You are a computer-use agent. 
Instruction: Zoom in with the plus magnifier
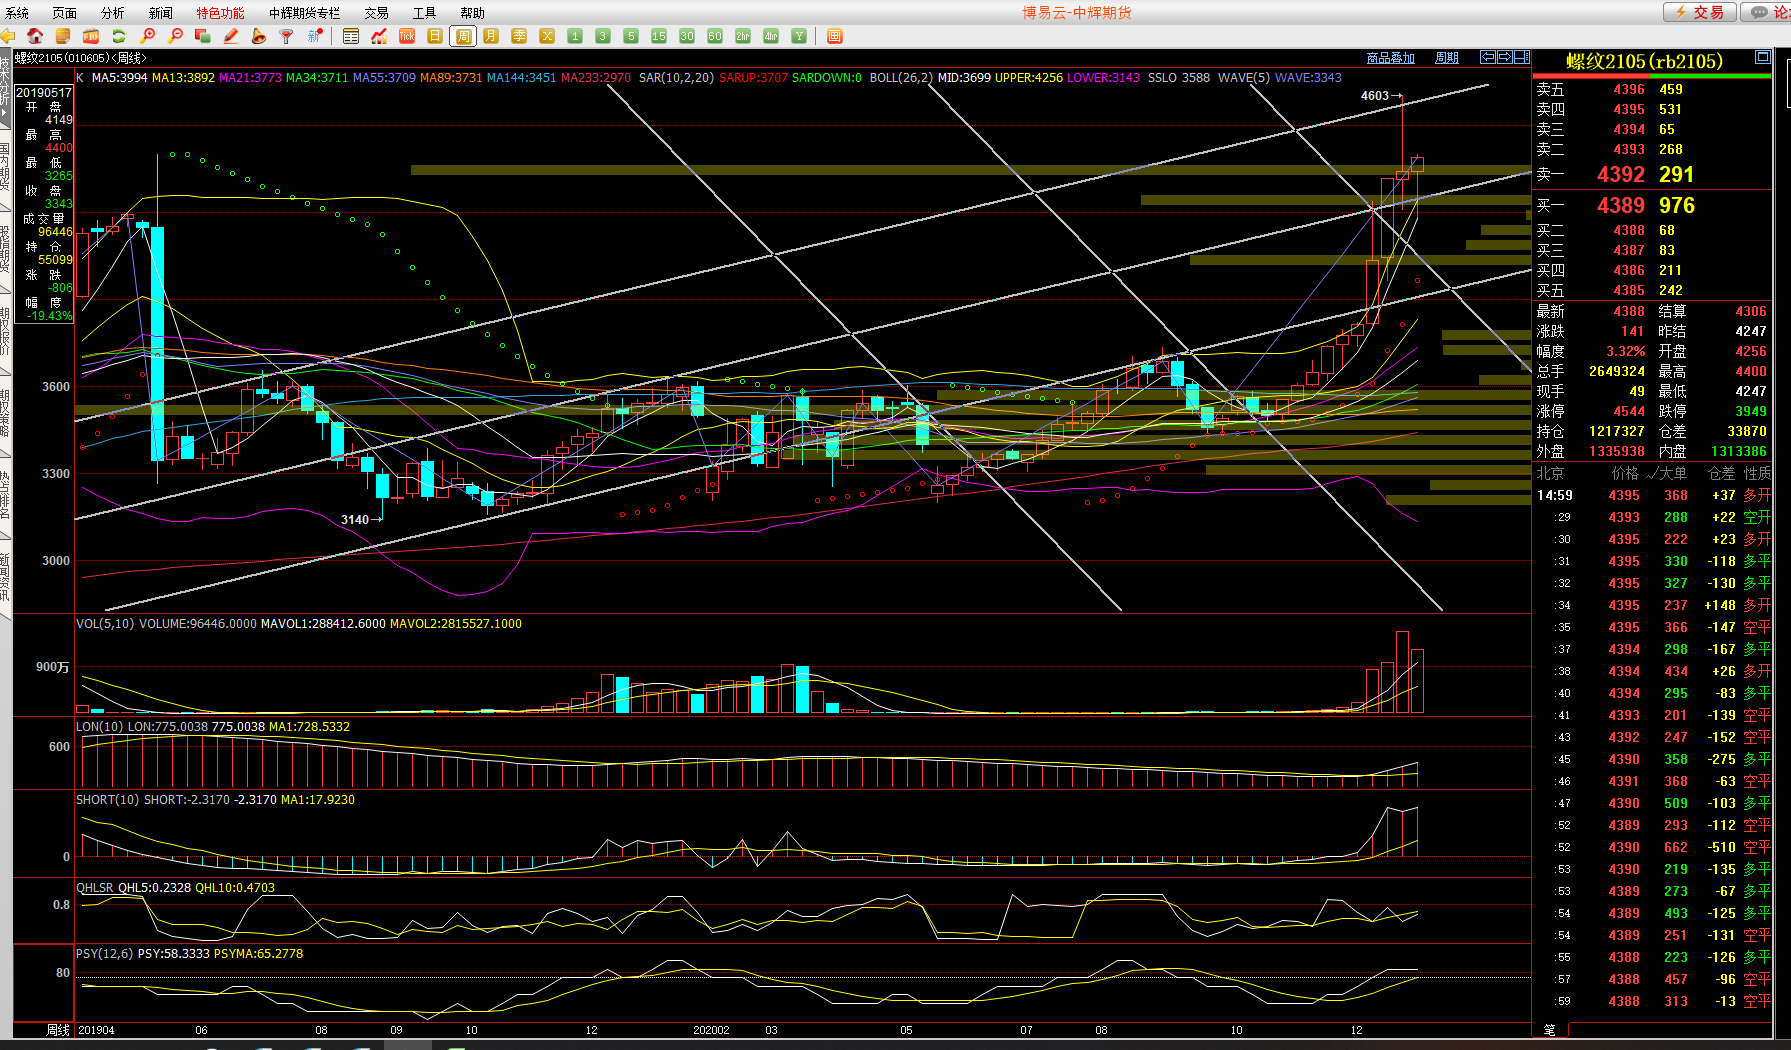[x=148, y=36]
